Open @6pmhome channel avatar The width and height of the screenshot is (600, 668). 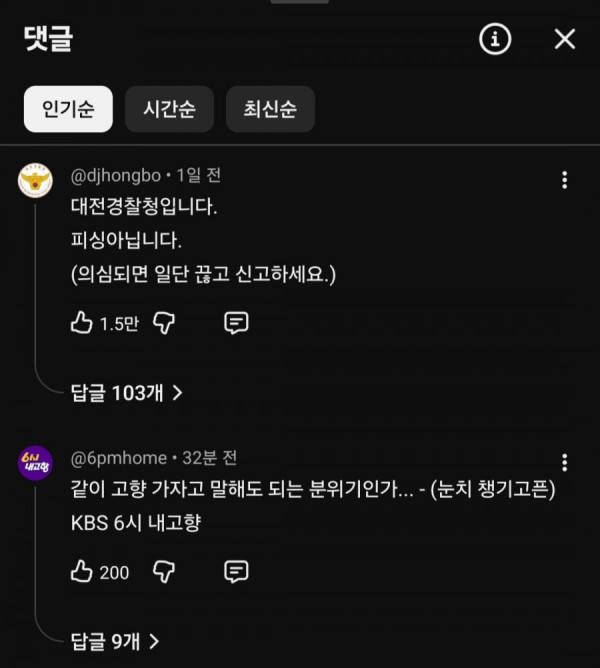point(36,462)
